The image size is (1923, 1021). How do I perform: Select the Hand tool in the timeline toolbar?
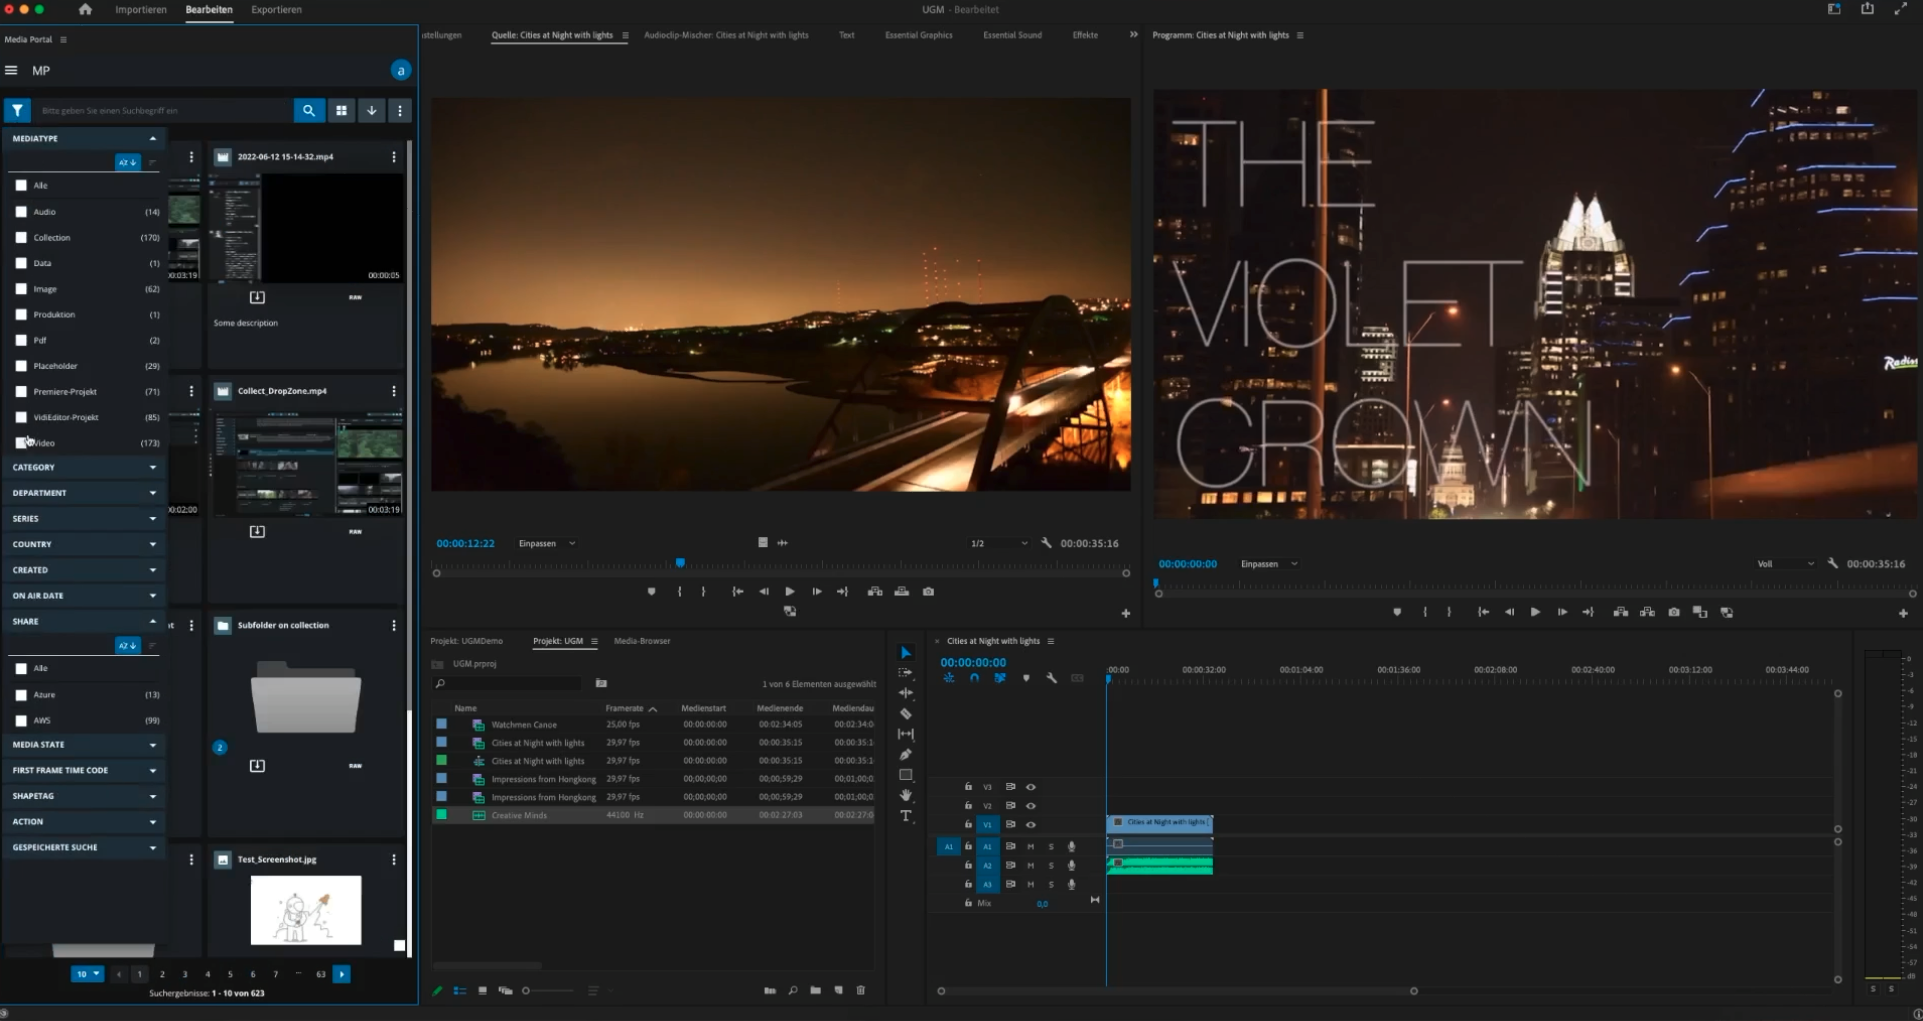click(906, 796)
